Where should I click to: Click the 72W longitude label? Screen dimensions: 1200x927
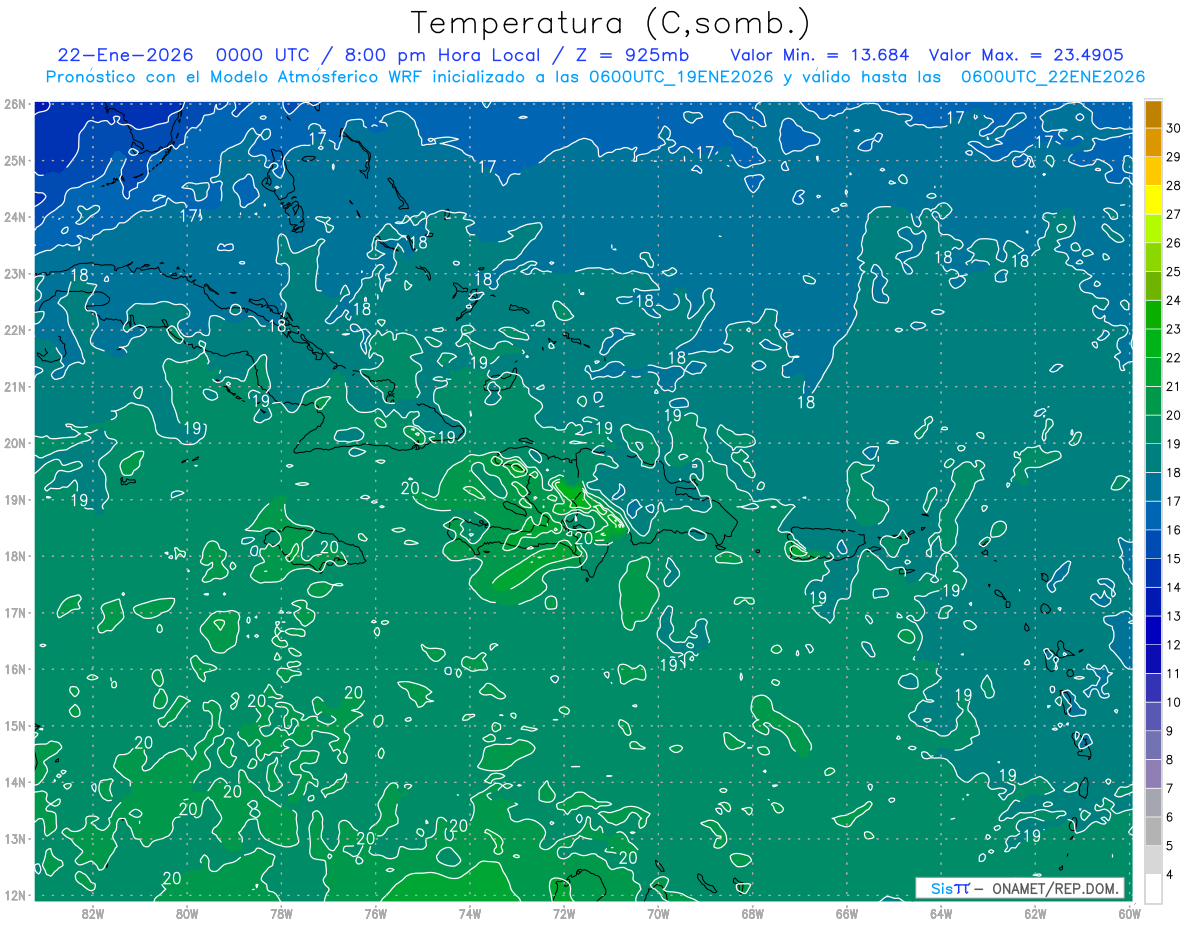click(x=564, y=913)
